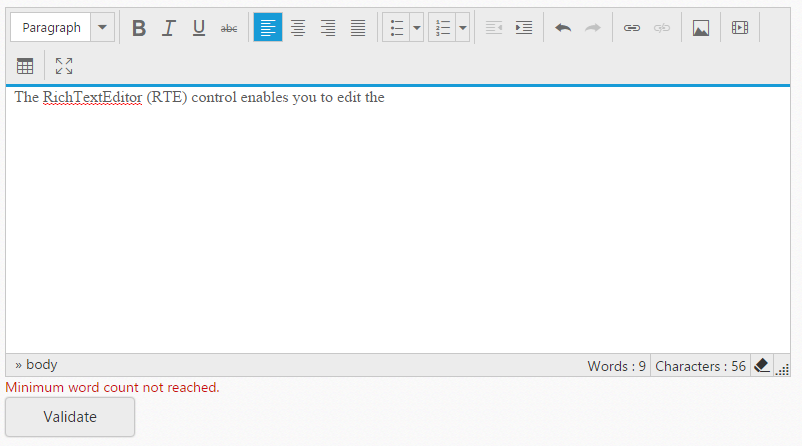
Task: Toggle italic text style
Action: 169,28
